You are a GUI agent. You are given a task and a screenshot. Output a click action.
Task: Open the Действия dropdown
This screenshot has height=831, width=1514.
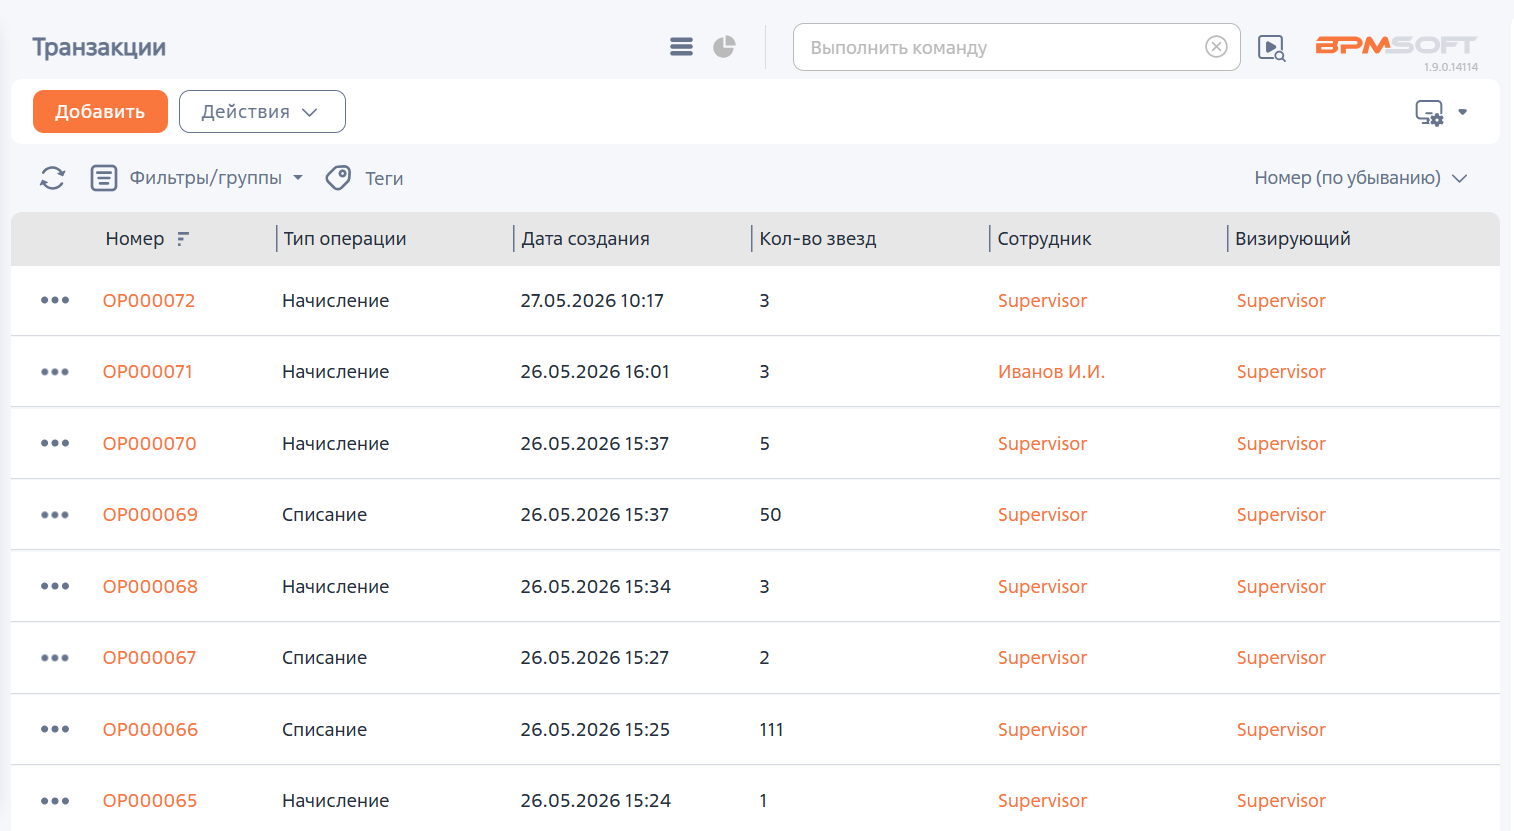click(262, 111)
